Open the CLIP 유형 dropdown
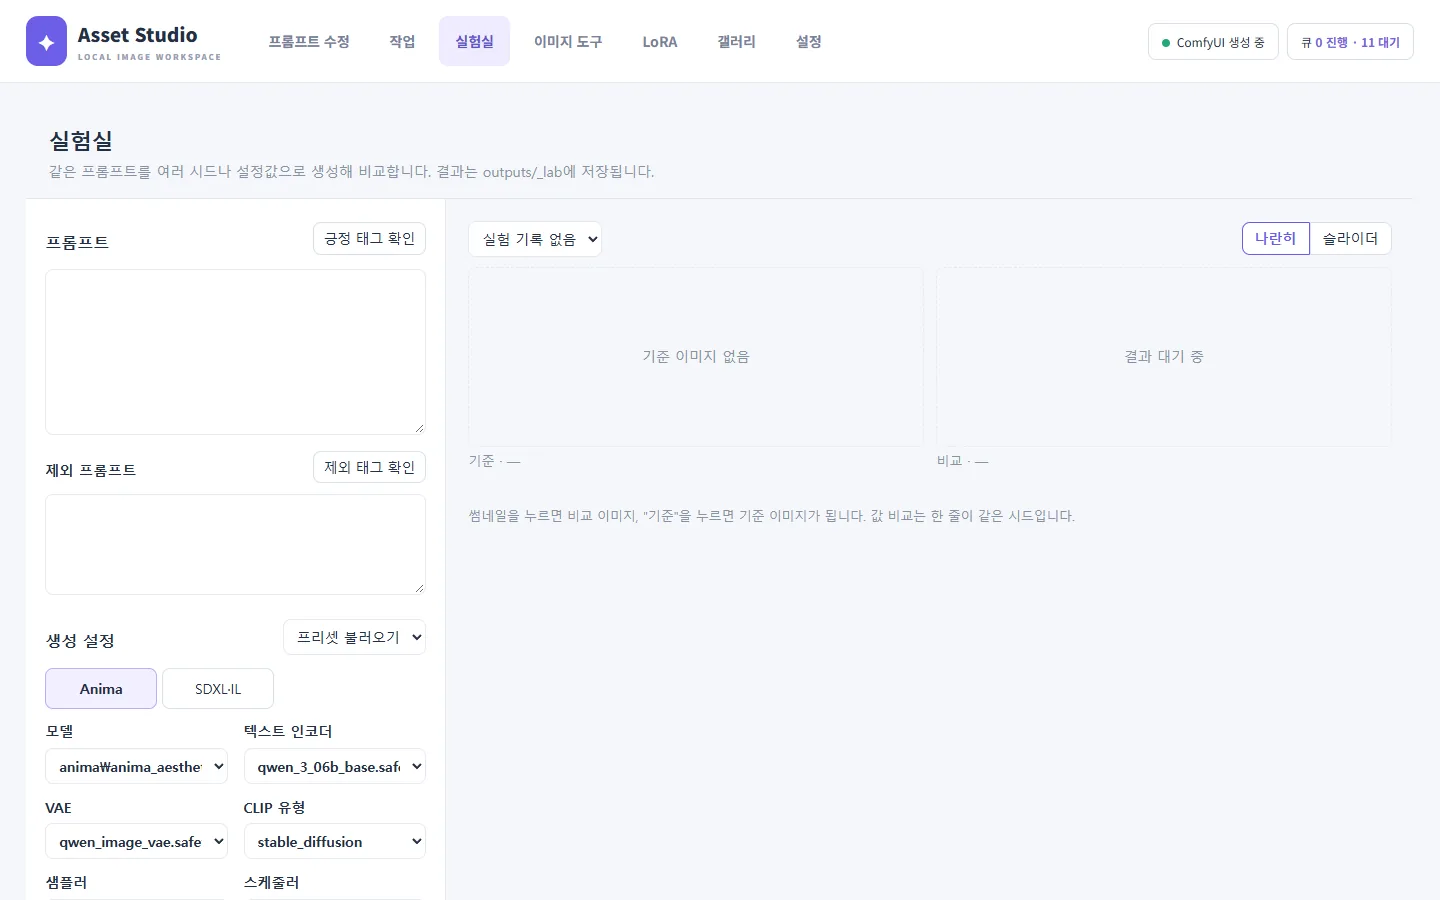The width and height of the screenshot is (1440, 900). click(x=335, y=842)
